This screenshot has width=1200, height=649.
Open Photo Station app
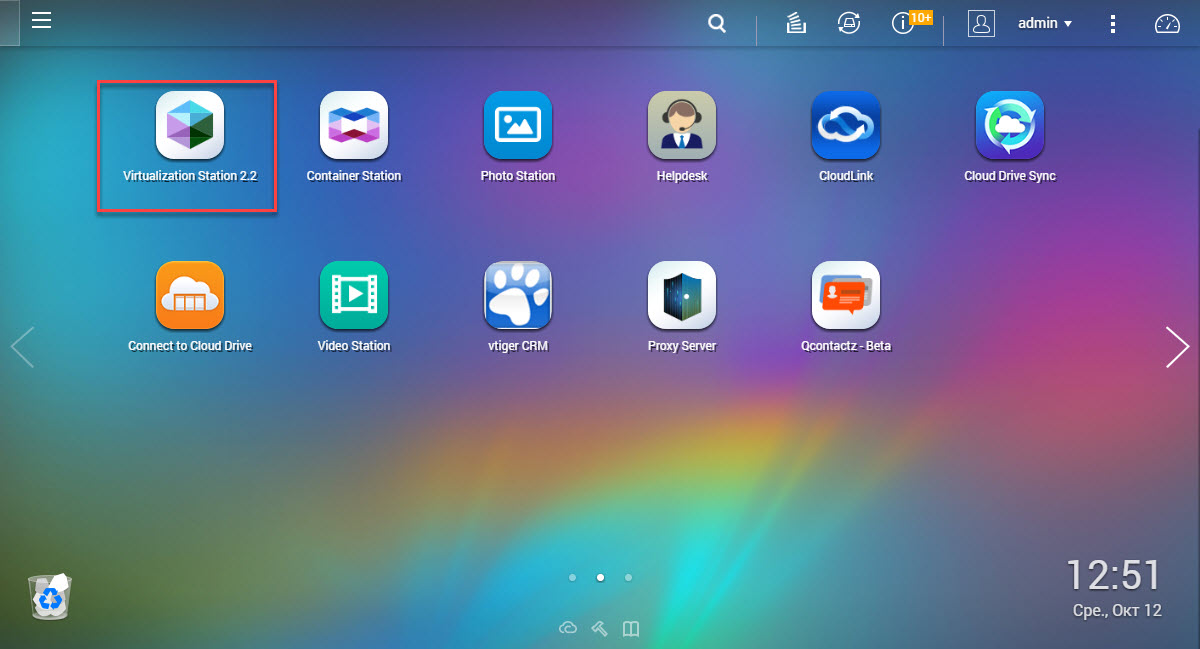(518, 126)
